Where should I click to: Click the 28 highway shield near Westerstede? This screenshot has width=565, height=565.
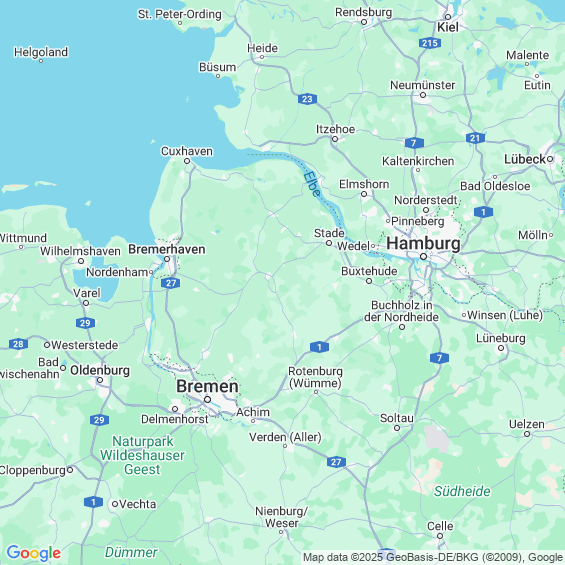[x=18, y=344]
